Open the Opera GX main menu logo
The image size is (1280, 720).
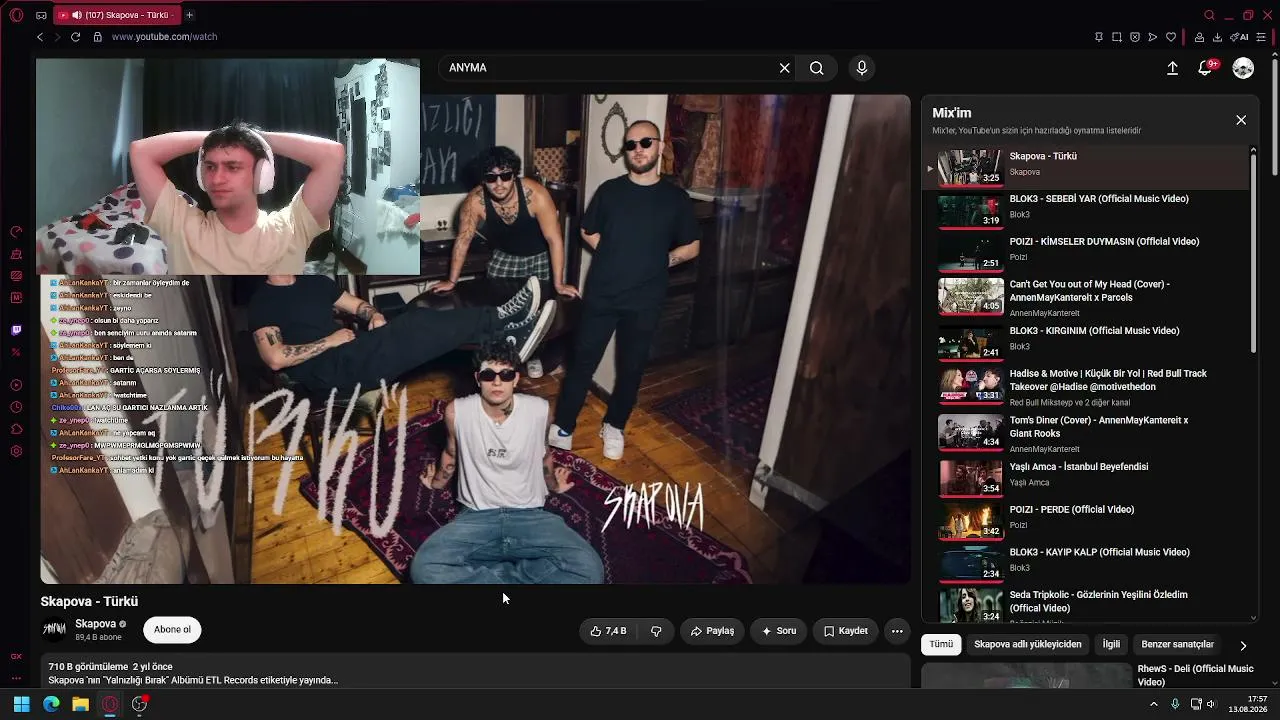coord(16,15)
